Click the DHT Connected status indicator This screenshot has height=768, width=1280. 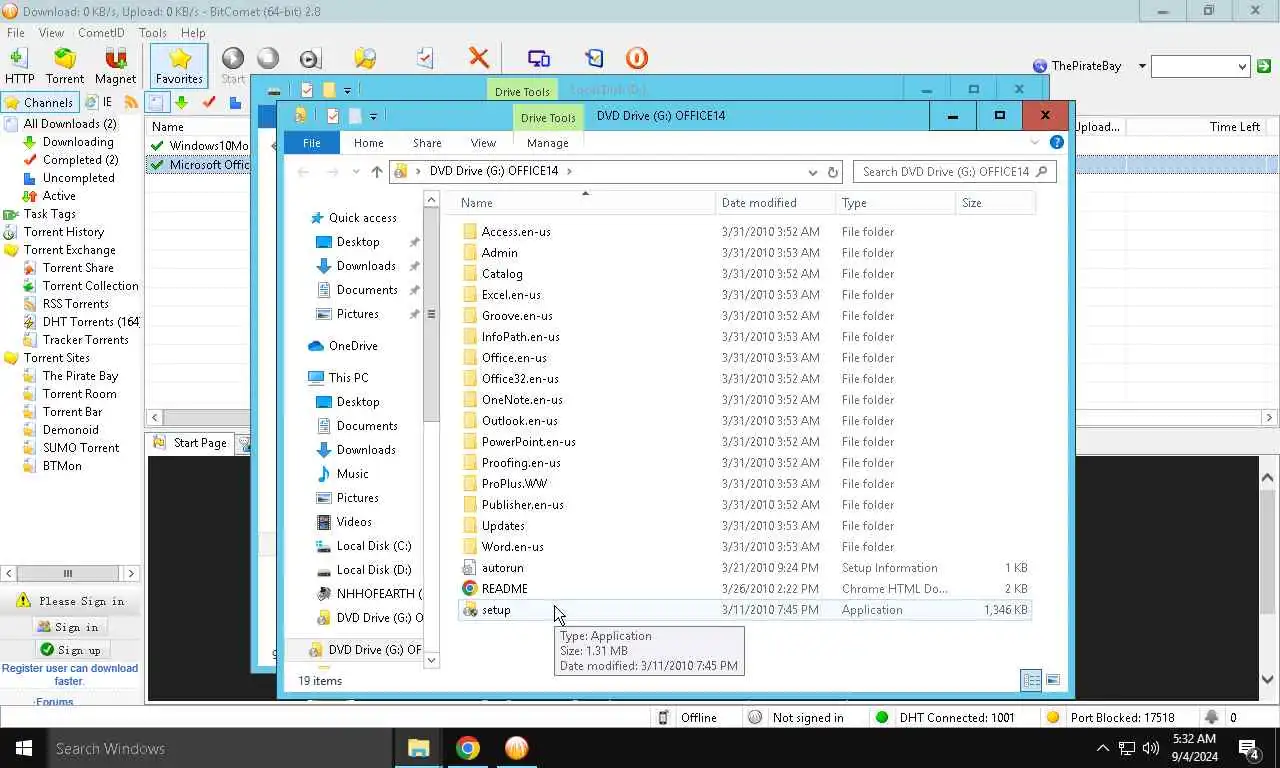click(945, 717)
